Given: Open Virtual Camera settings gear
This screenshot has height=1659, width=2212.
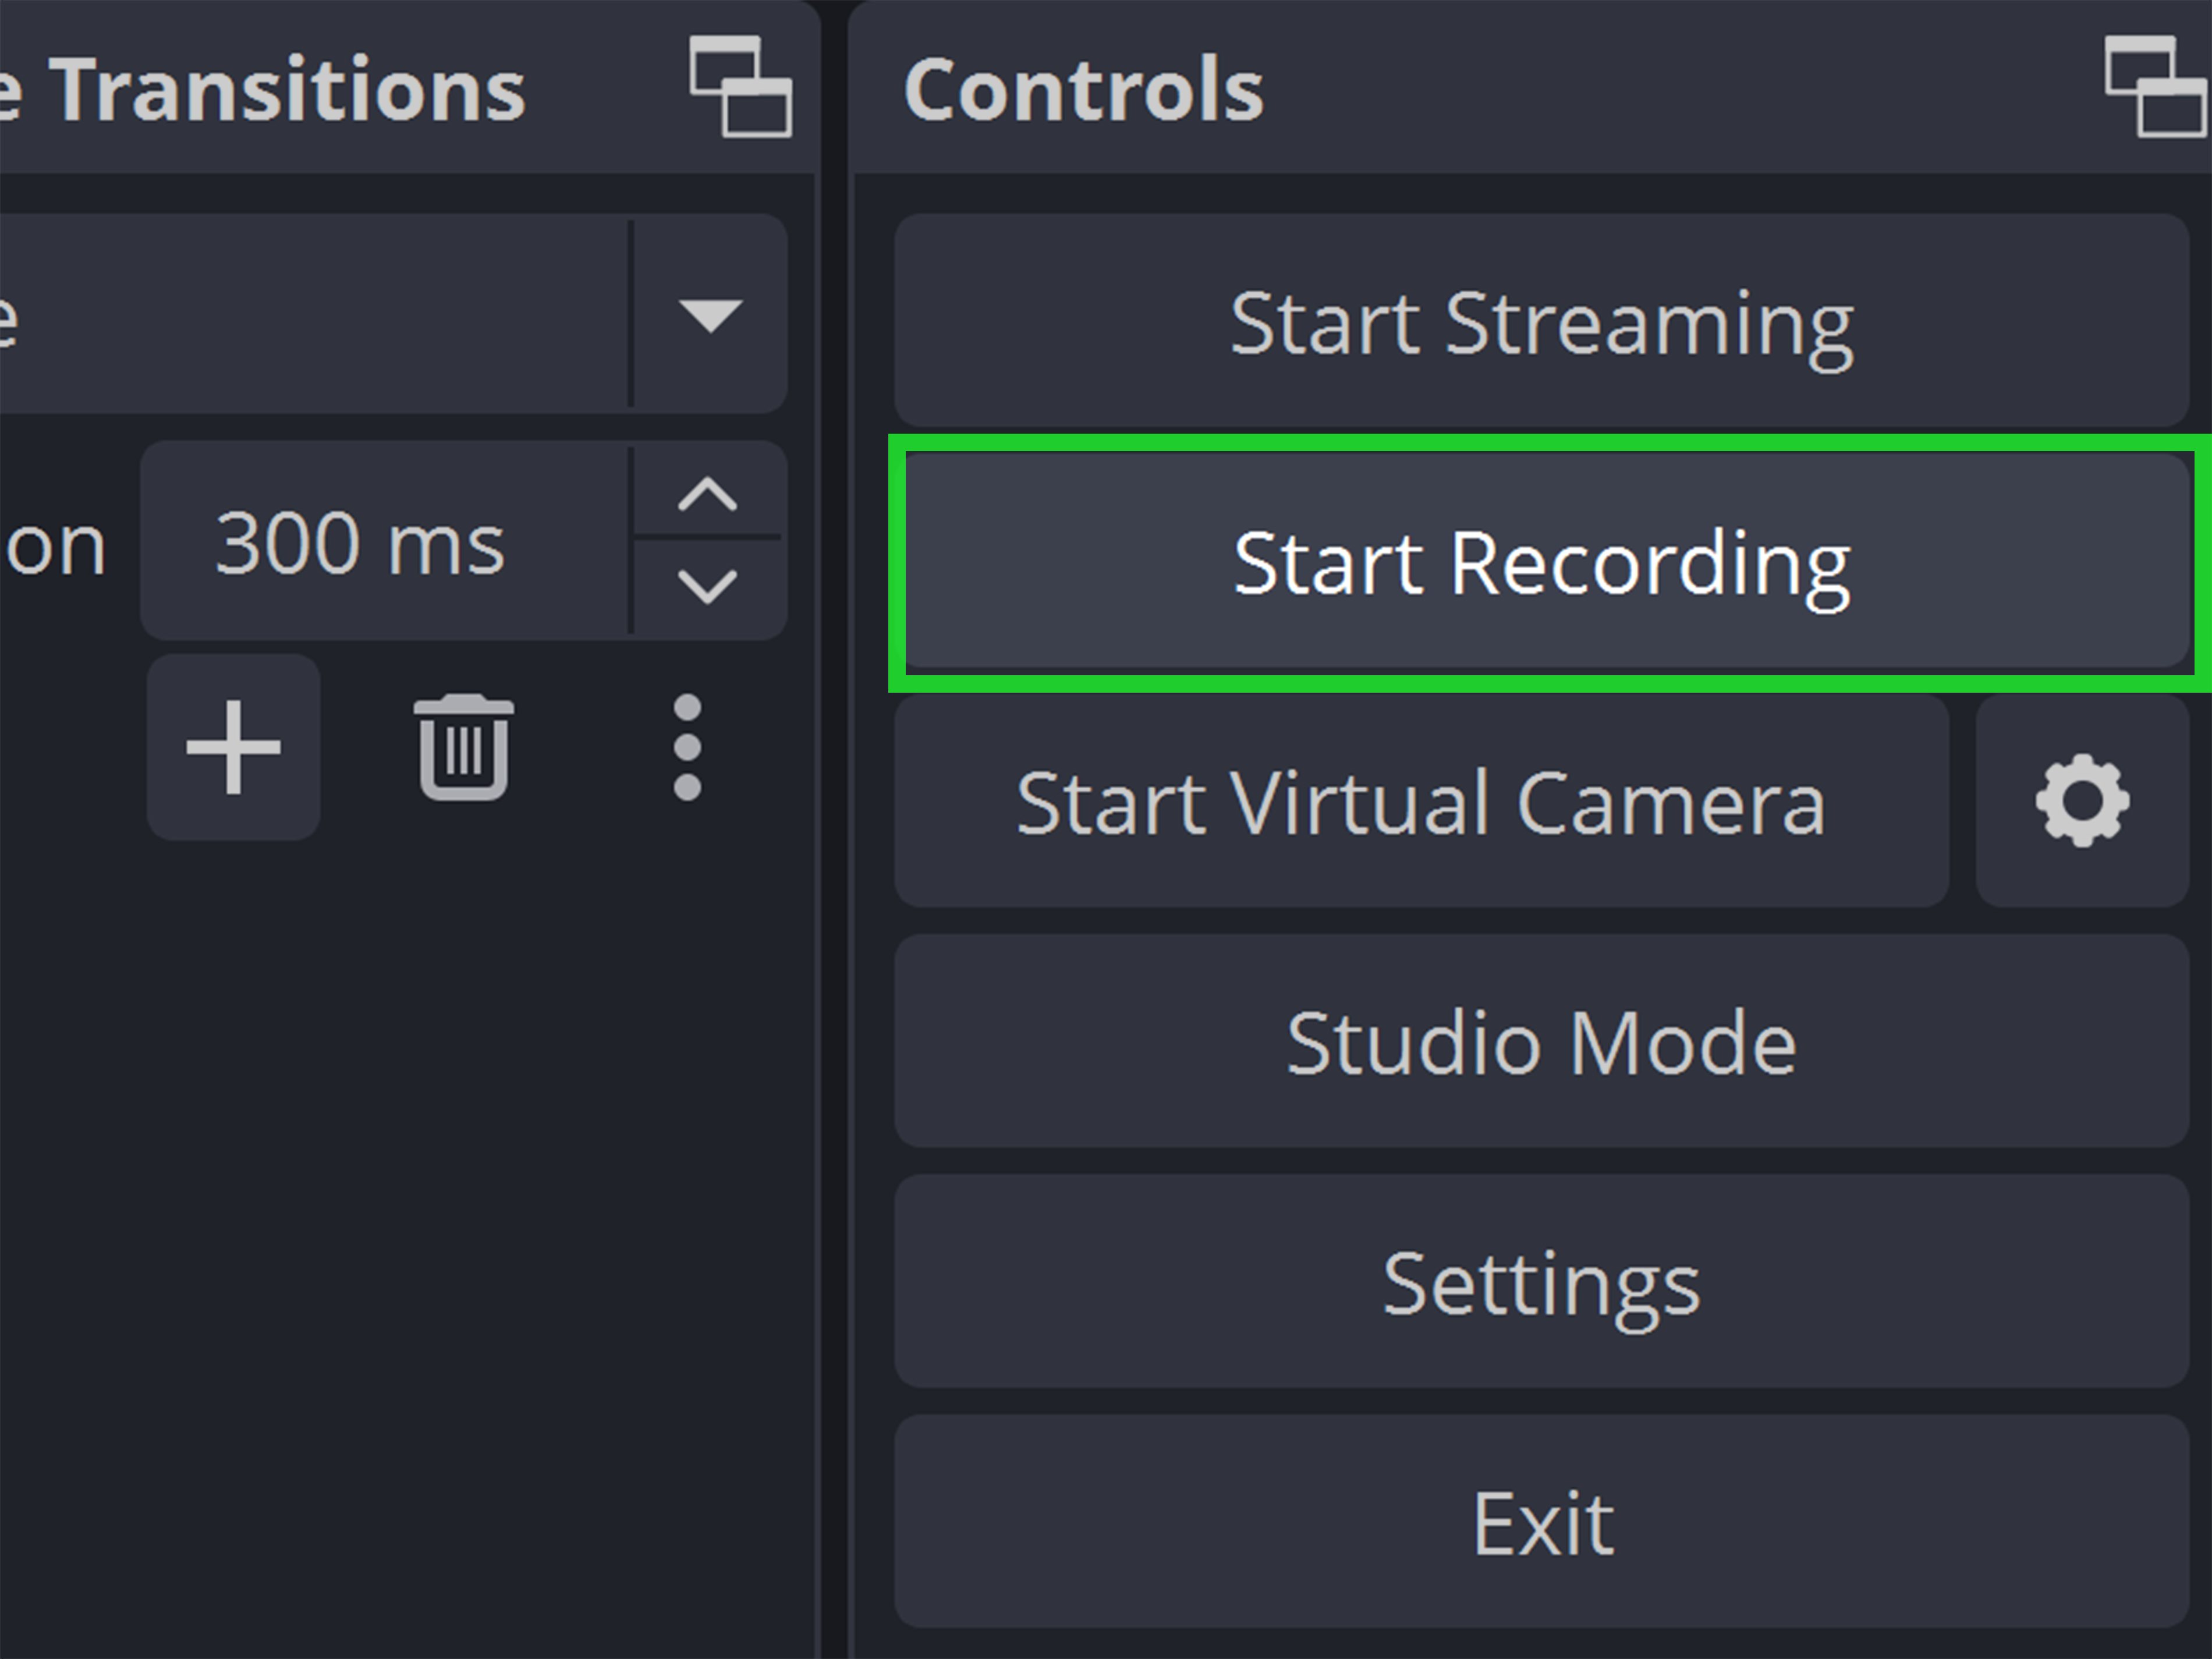Looking at the screenshot, I should pyautogui.click(x=2082, y=800).
